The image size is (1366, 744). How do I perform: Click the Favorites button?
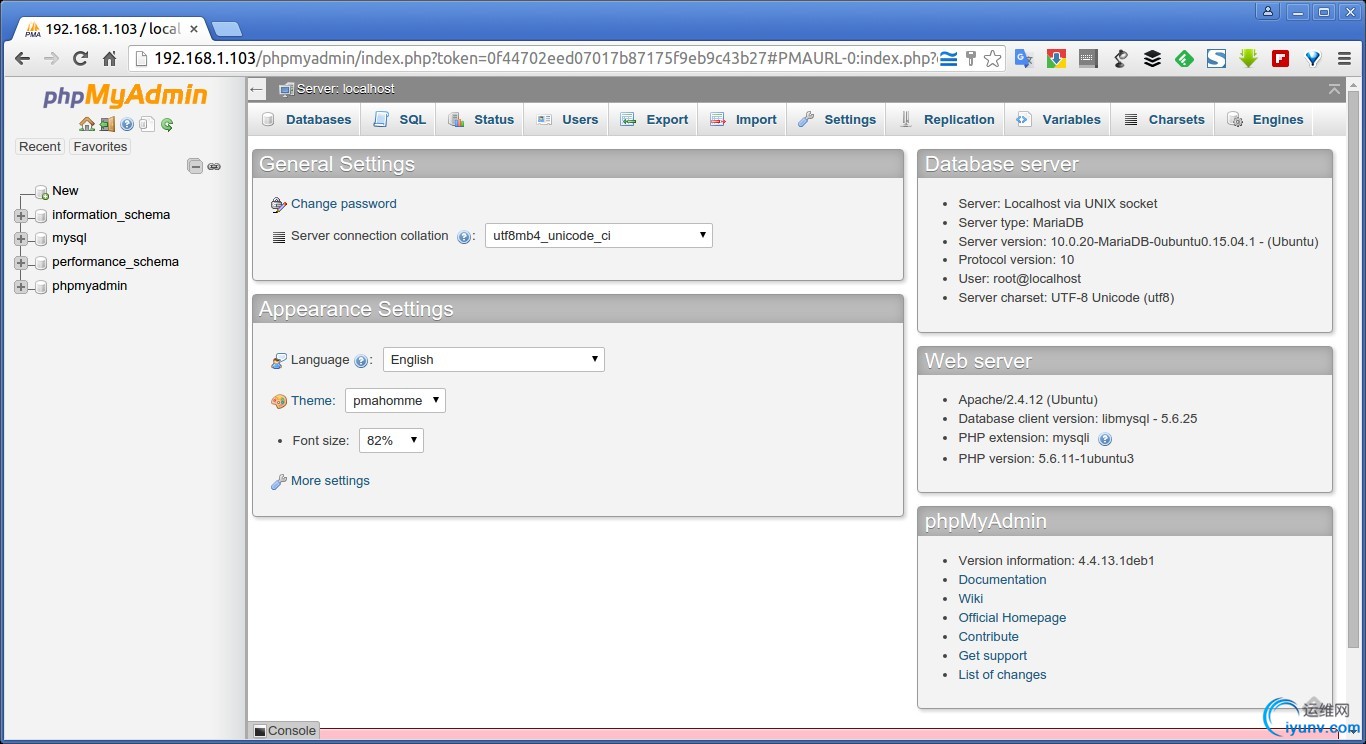pos(100,147)
